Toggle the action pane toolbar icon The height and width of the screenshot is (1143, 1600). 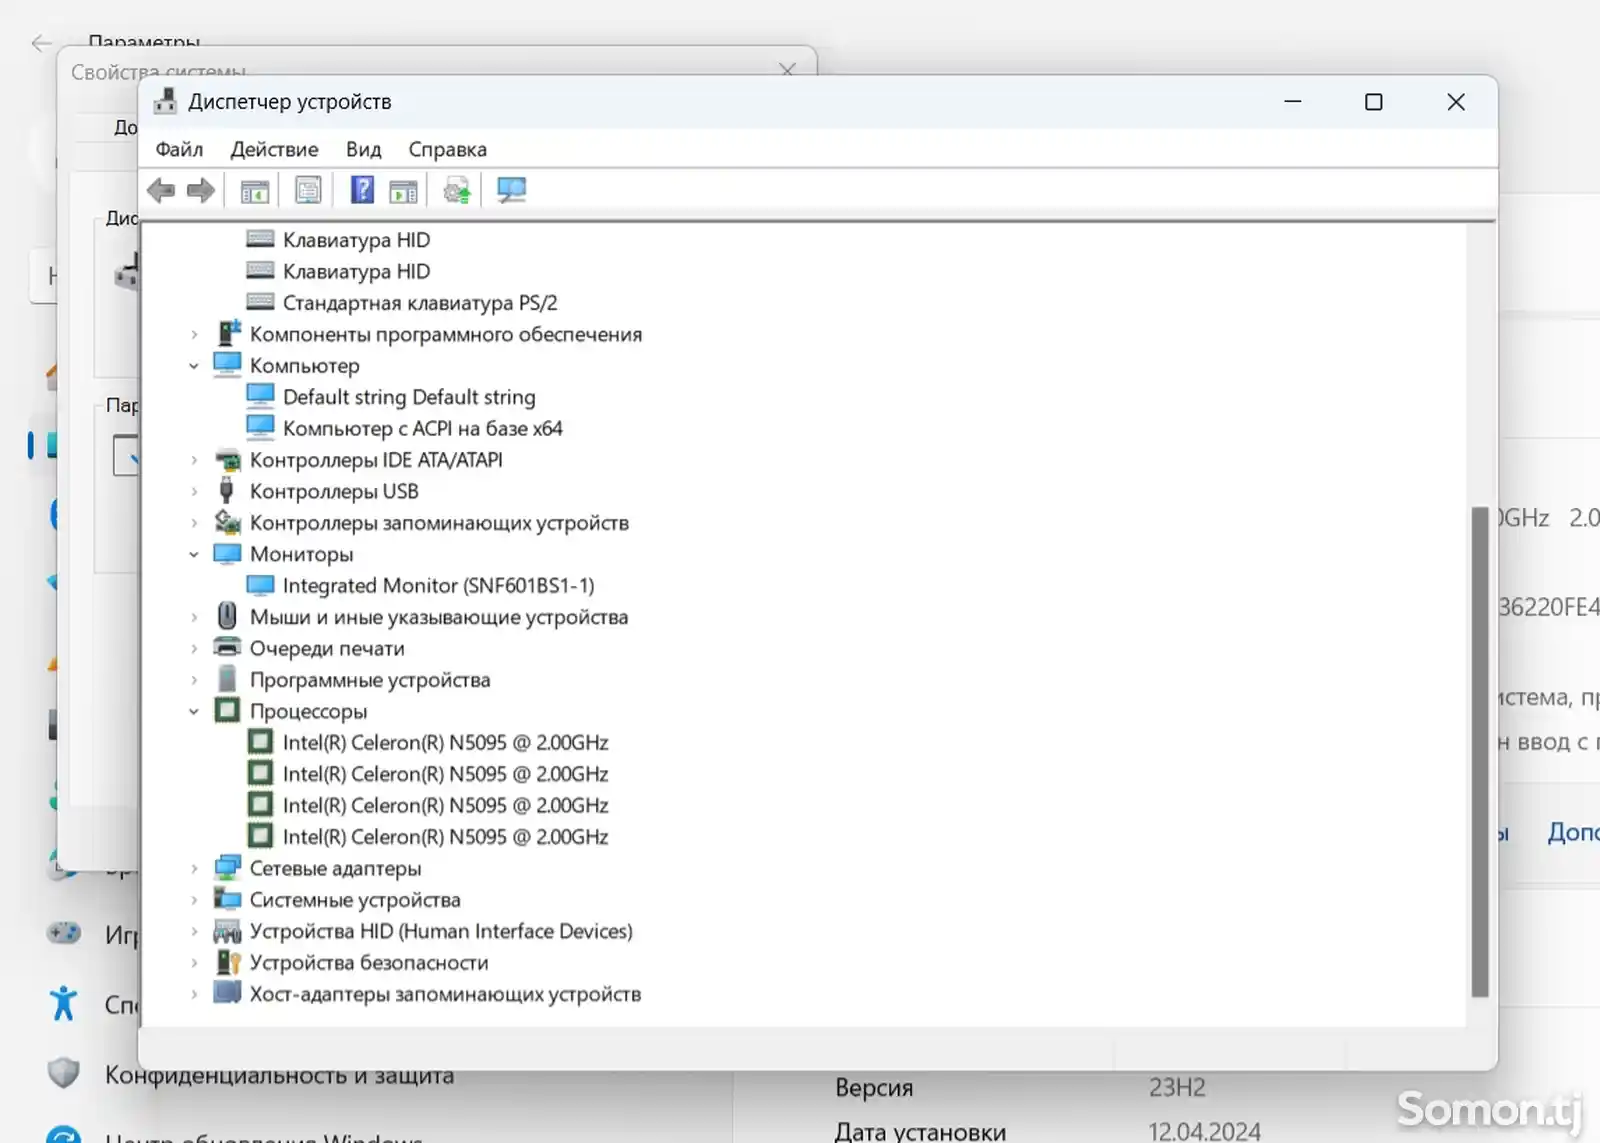(404, 190)
